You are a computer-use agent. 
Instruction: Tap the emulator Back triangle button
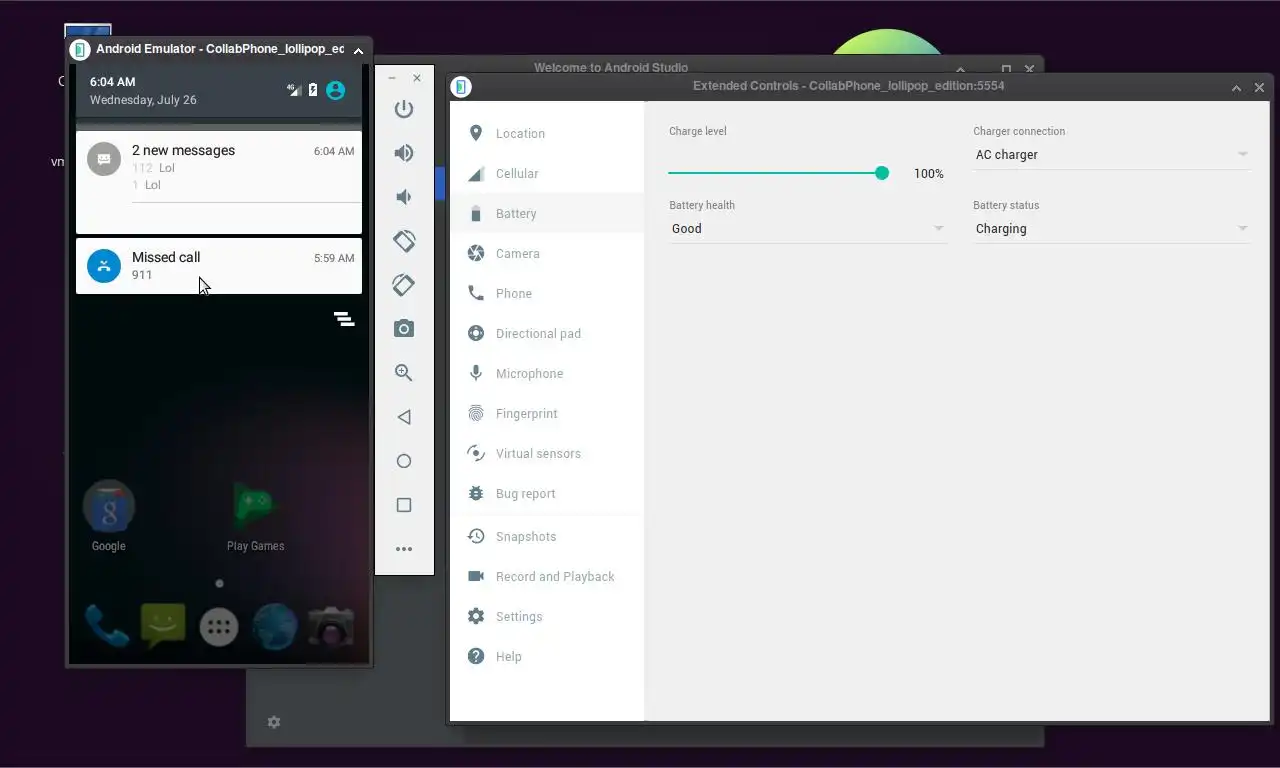[404, 417]
